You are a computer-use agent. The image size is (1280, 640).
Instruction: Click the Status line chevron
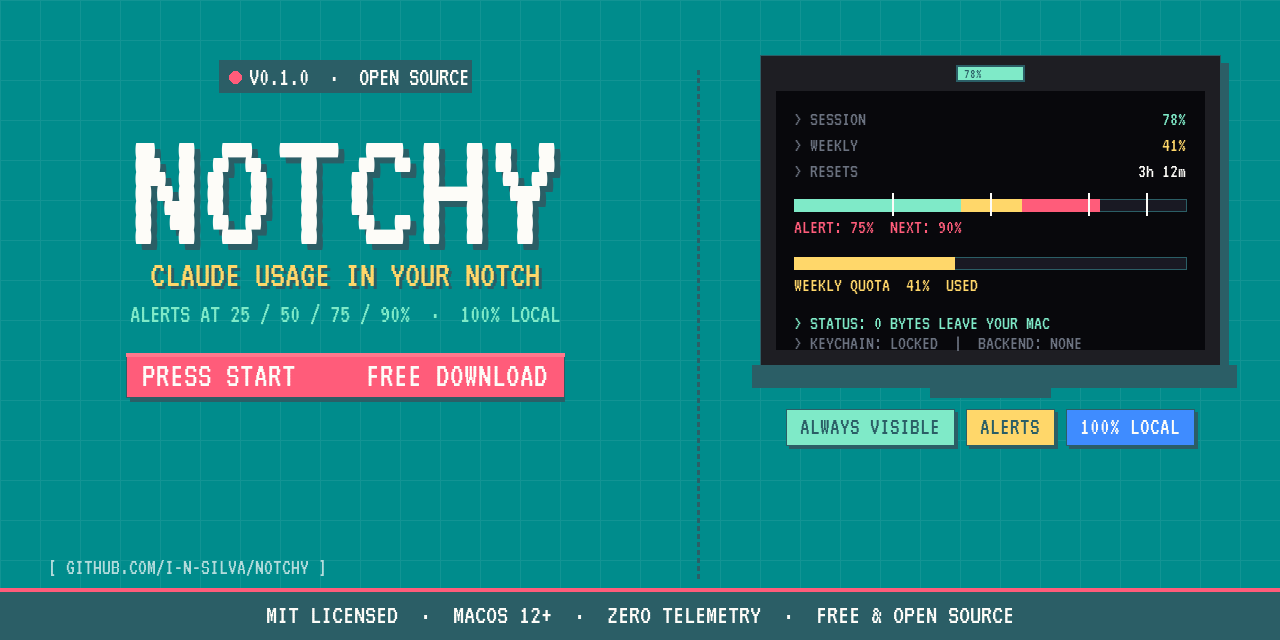click(x=798, y=324)
